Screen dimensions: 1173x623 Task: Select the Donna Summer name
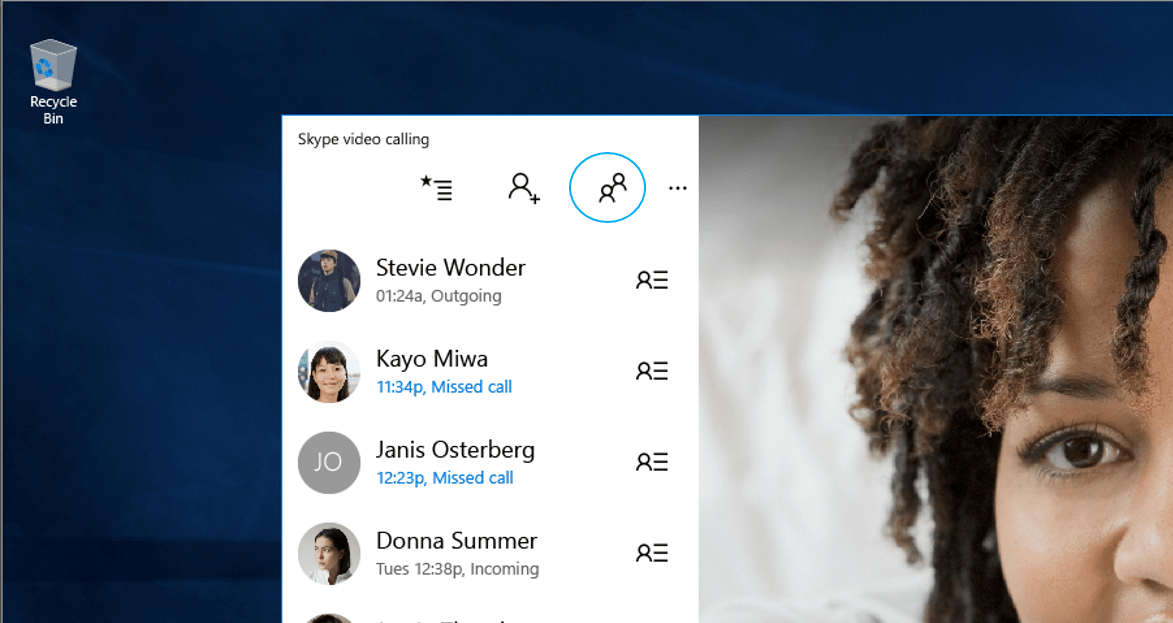click(456, 541)
